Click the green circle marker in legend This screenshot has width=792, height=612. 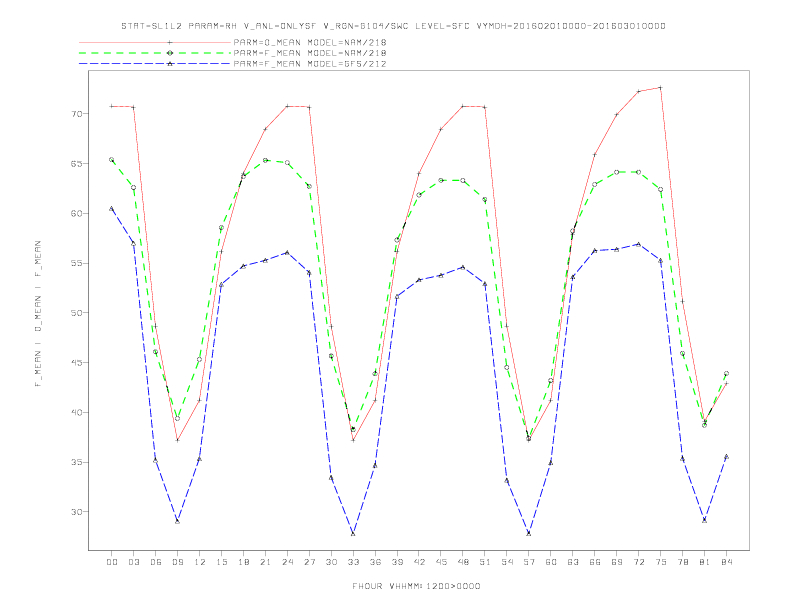click(x=170, y=53)
